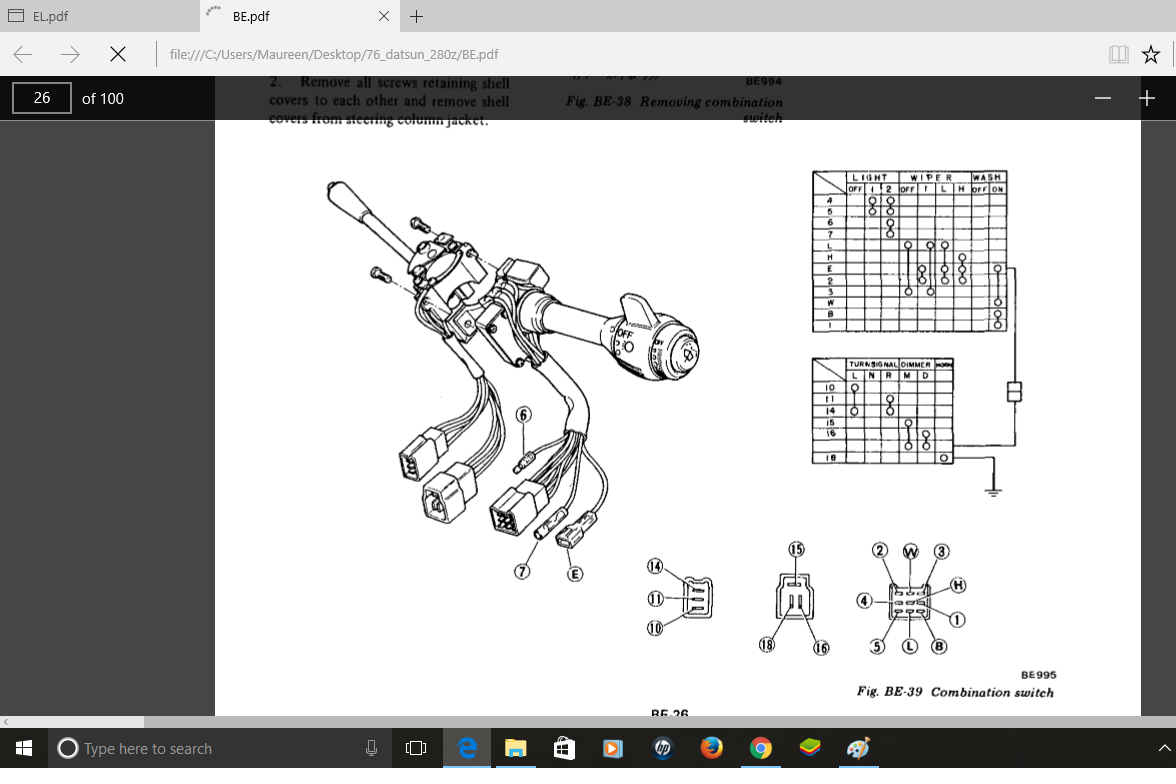Click the Cortana microphone icon
This screenshot has width=1176, height=784.
point(371,748)
